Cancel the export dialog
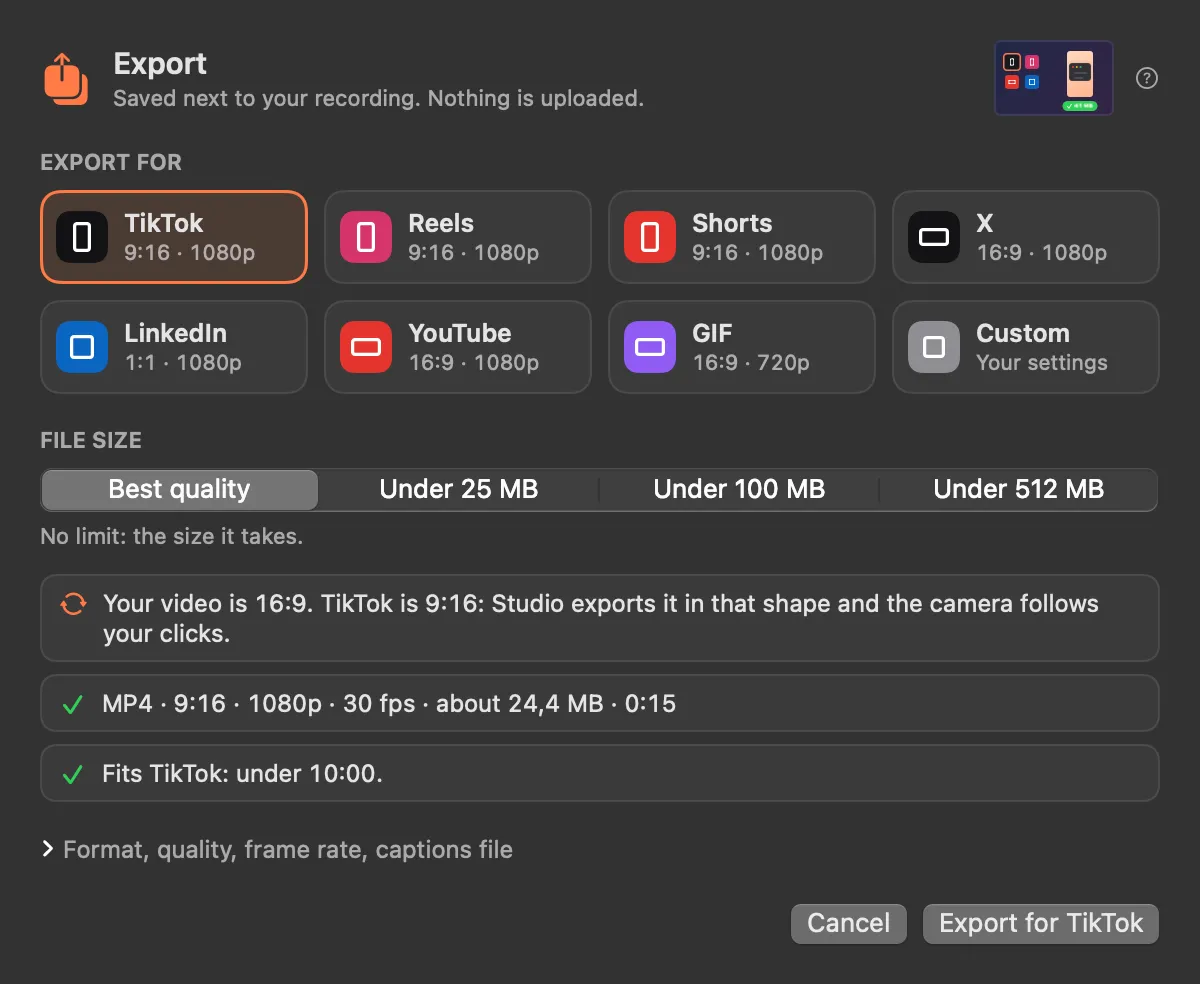 coord(848,923)
